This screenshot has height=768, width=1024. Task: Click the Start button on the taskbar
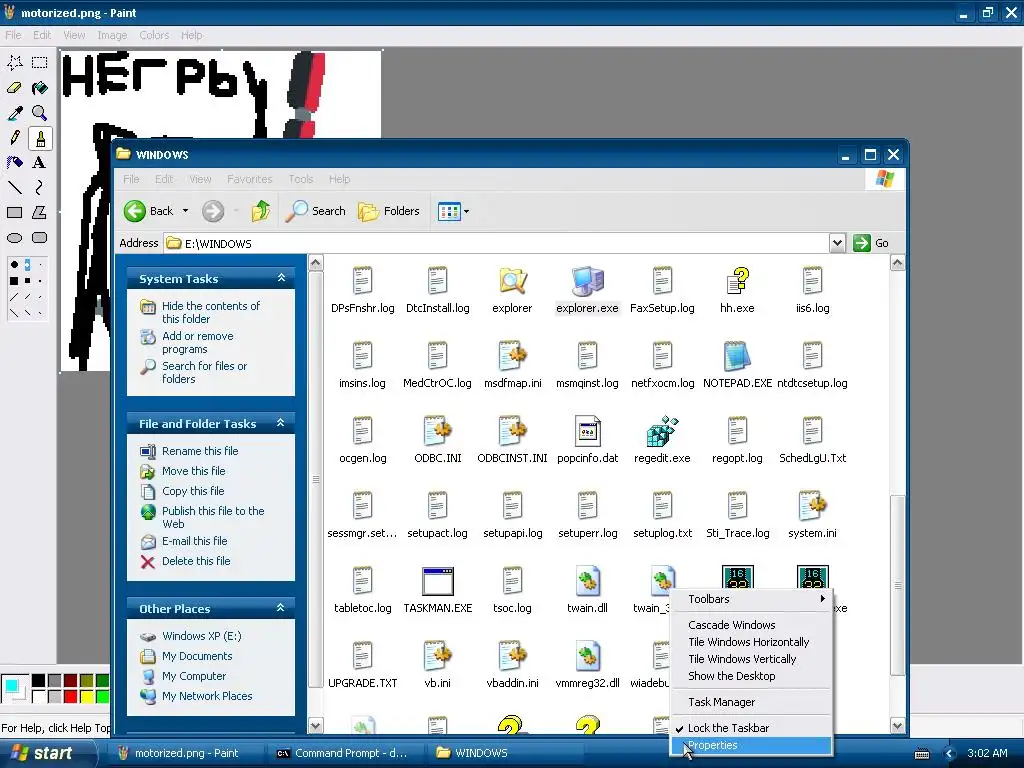click(x=44, y=753)
